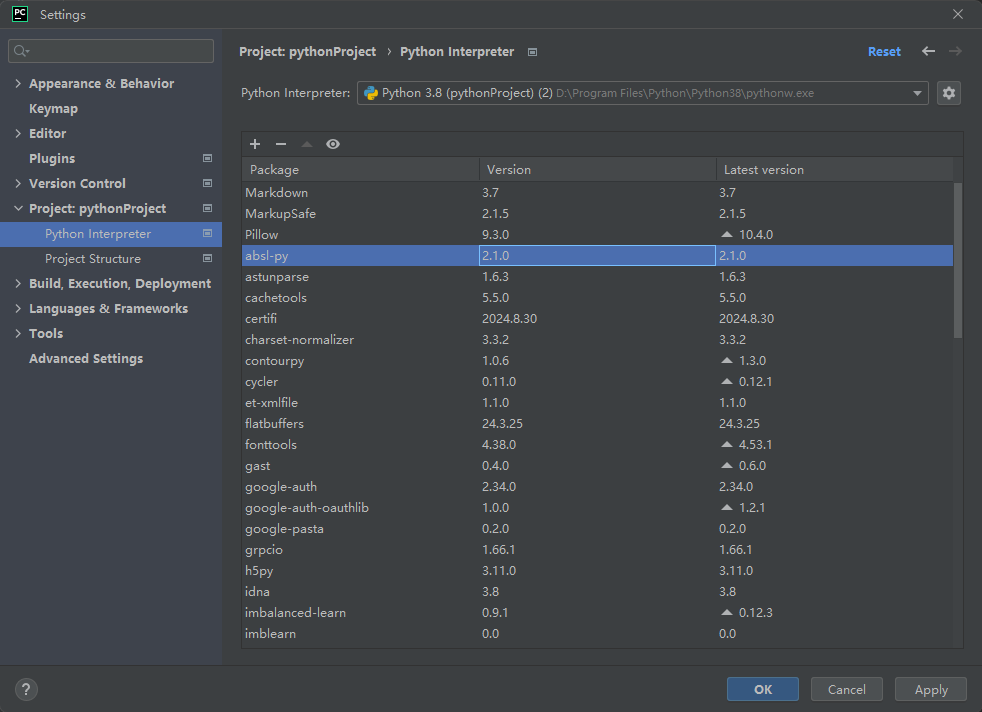Image resolution: width=982 pixels, height=712 pixels.
Task: Click project-level icon in Project: pythonProject row
Action: (207, 209)
